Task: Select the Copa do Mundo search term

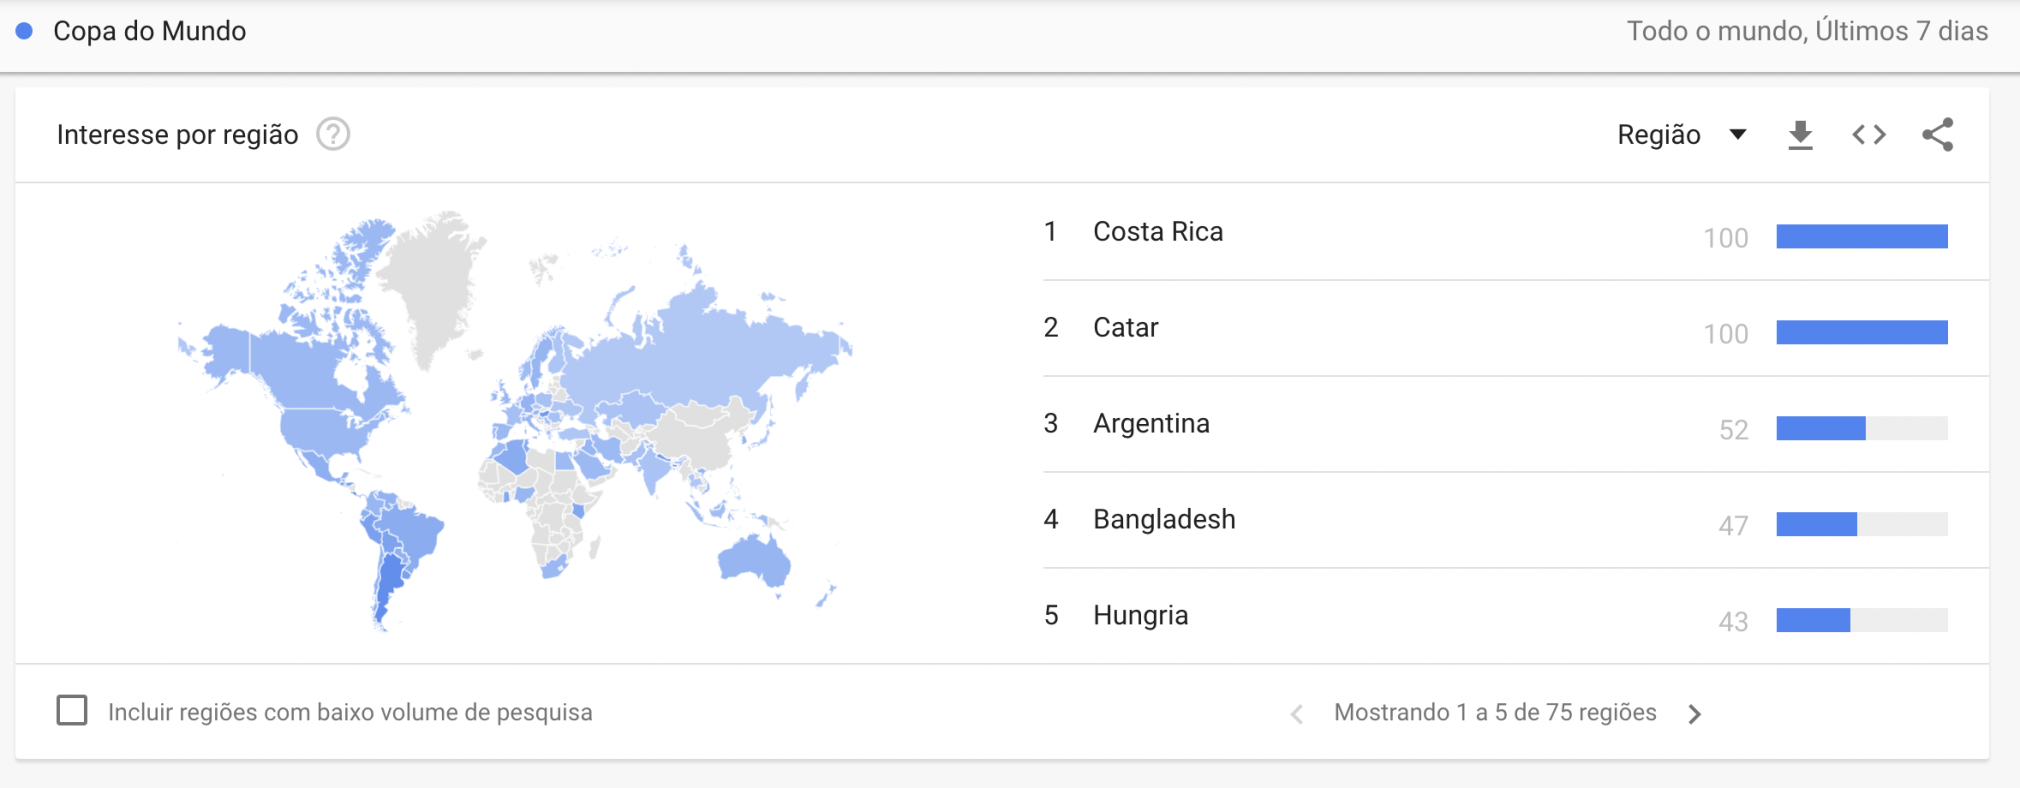Action: click(148, 31)
